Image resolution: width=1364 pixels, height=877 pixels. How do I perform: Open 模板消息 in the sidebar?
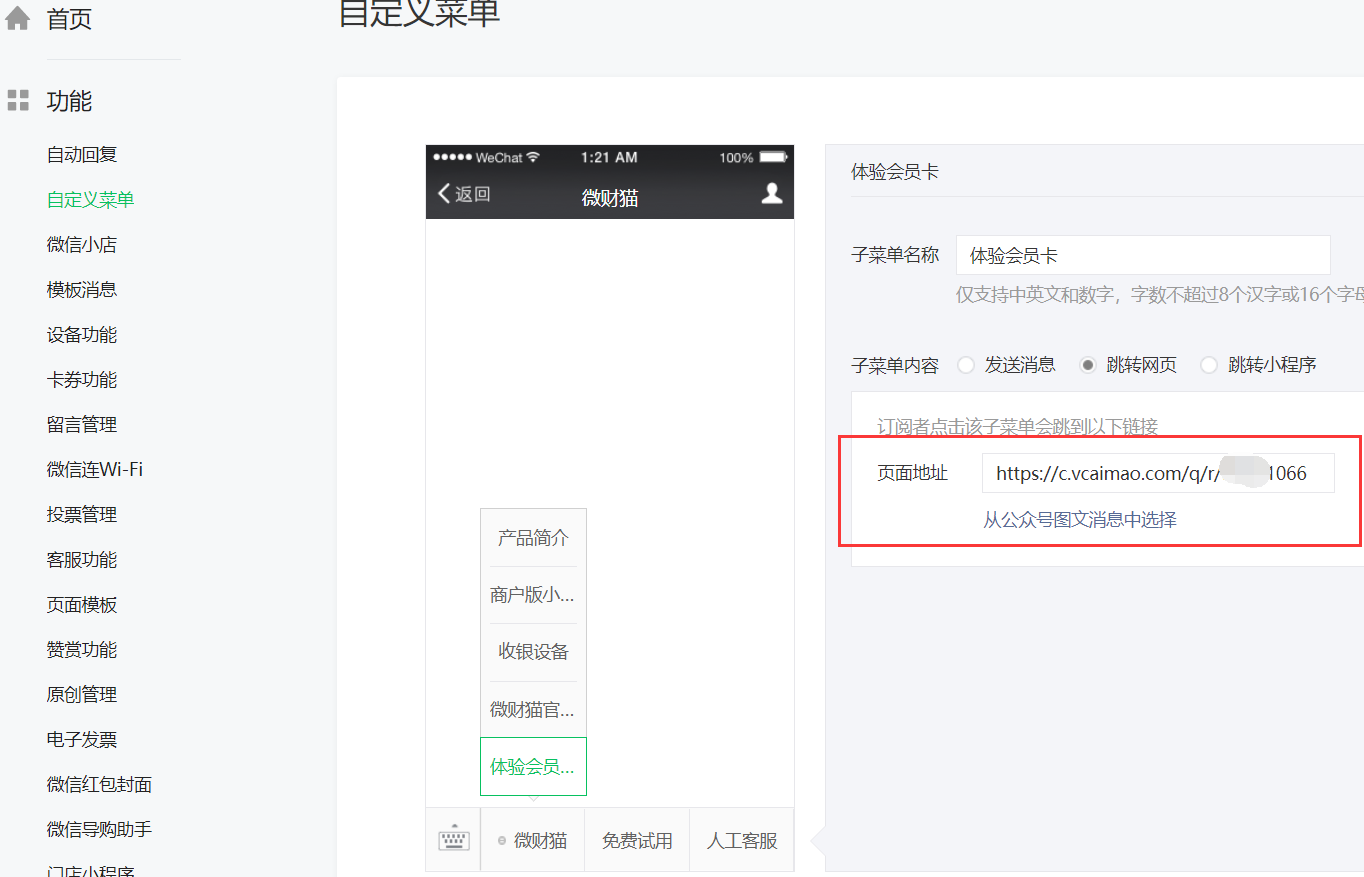(82, 290)
